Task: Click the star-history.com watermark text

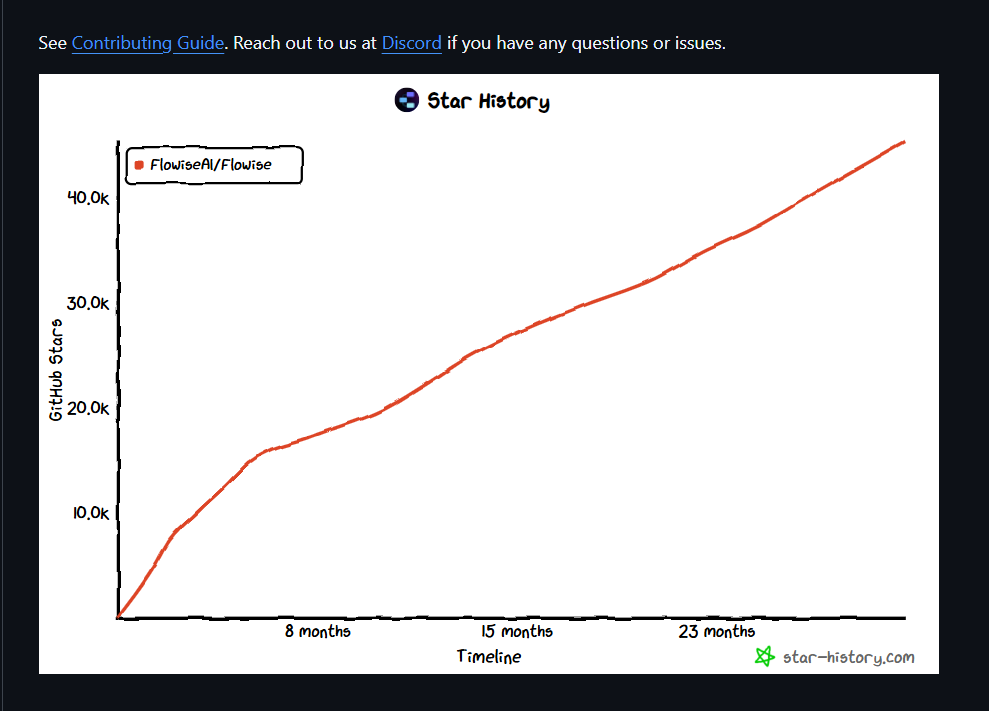Action: point(848,657)
